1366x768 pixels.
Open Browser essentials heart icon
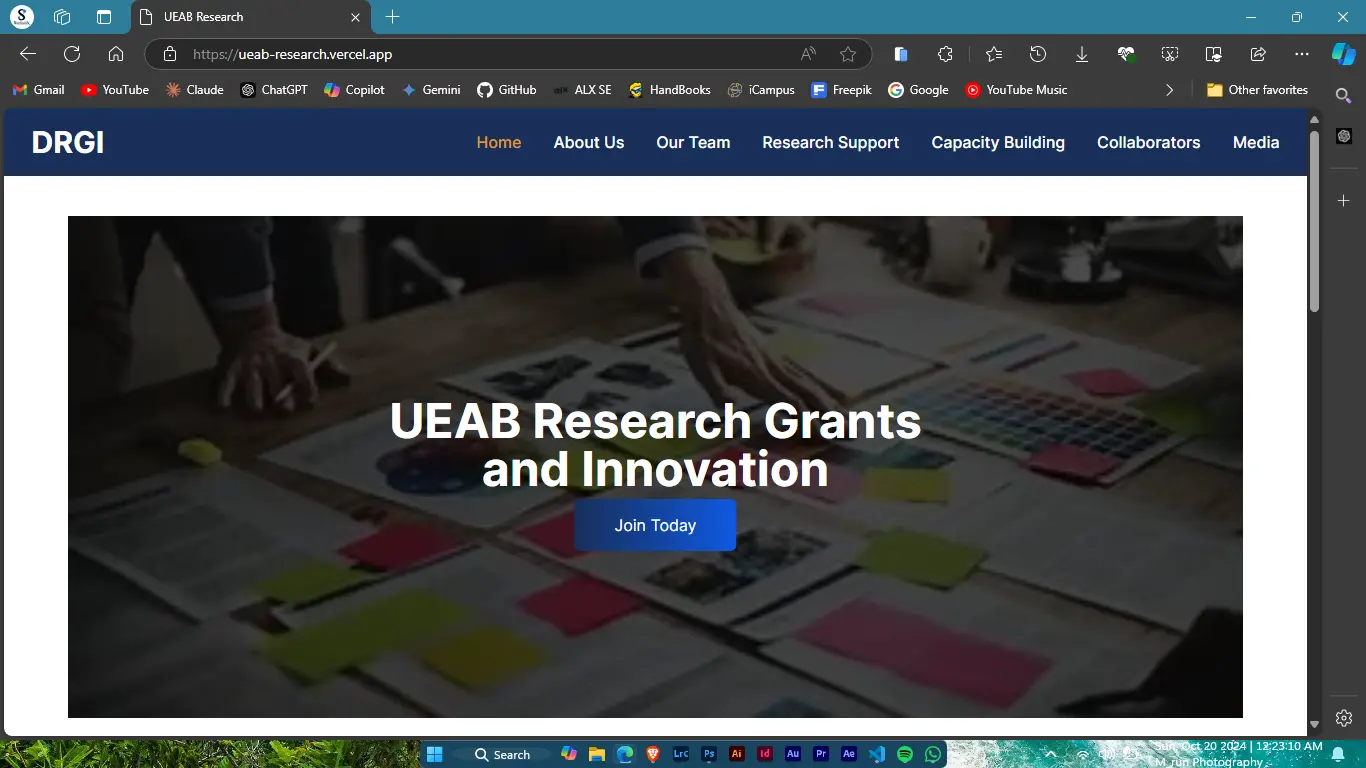point(1126,54)
